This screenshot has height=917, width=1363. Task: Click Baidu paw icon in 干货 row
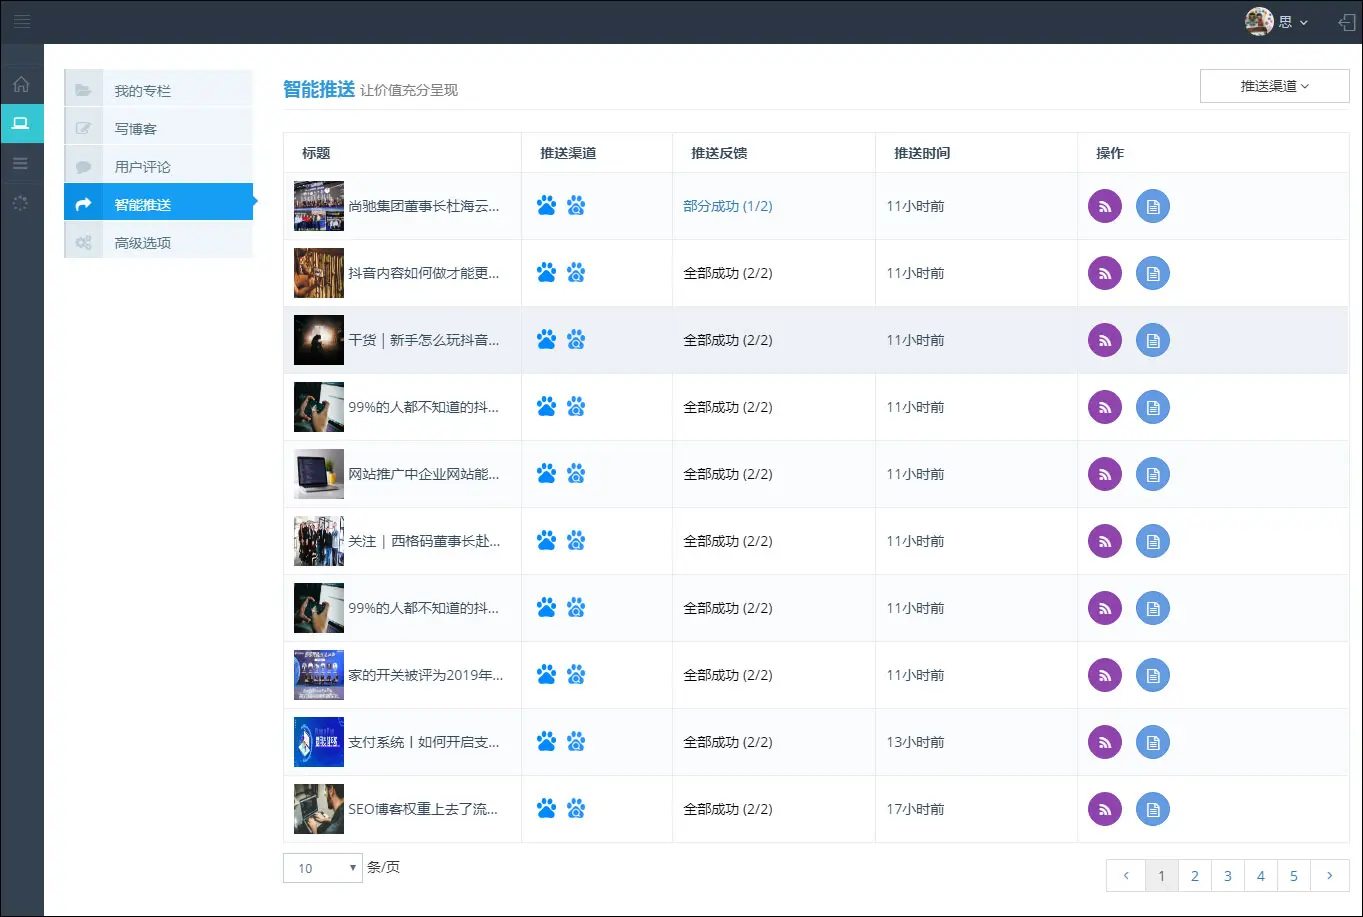[x=546, y=340]
